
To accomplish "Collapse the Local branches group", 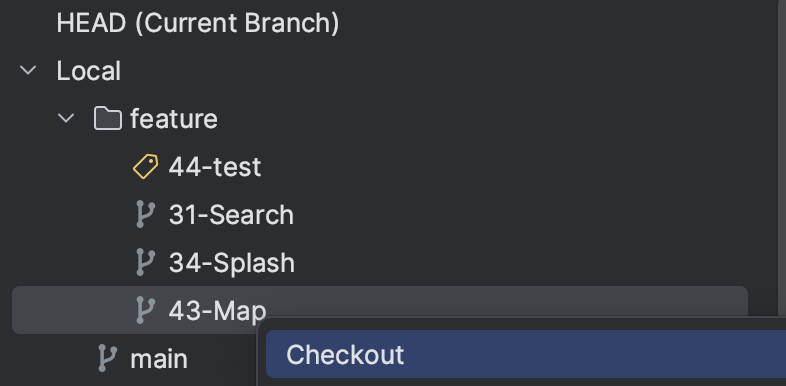I will 28,70.
